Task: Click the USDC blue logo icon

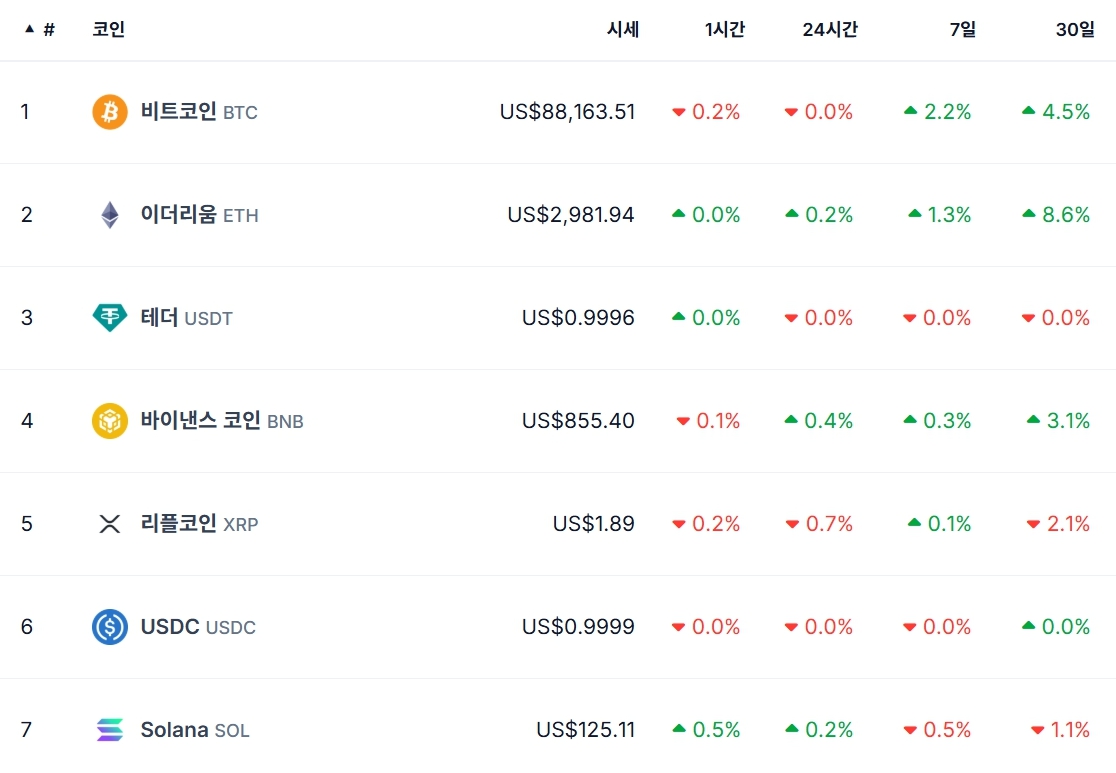Action: pos(110,627)
